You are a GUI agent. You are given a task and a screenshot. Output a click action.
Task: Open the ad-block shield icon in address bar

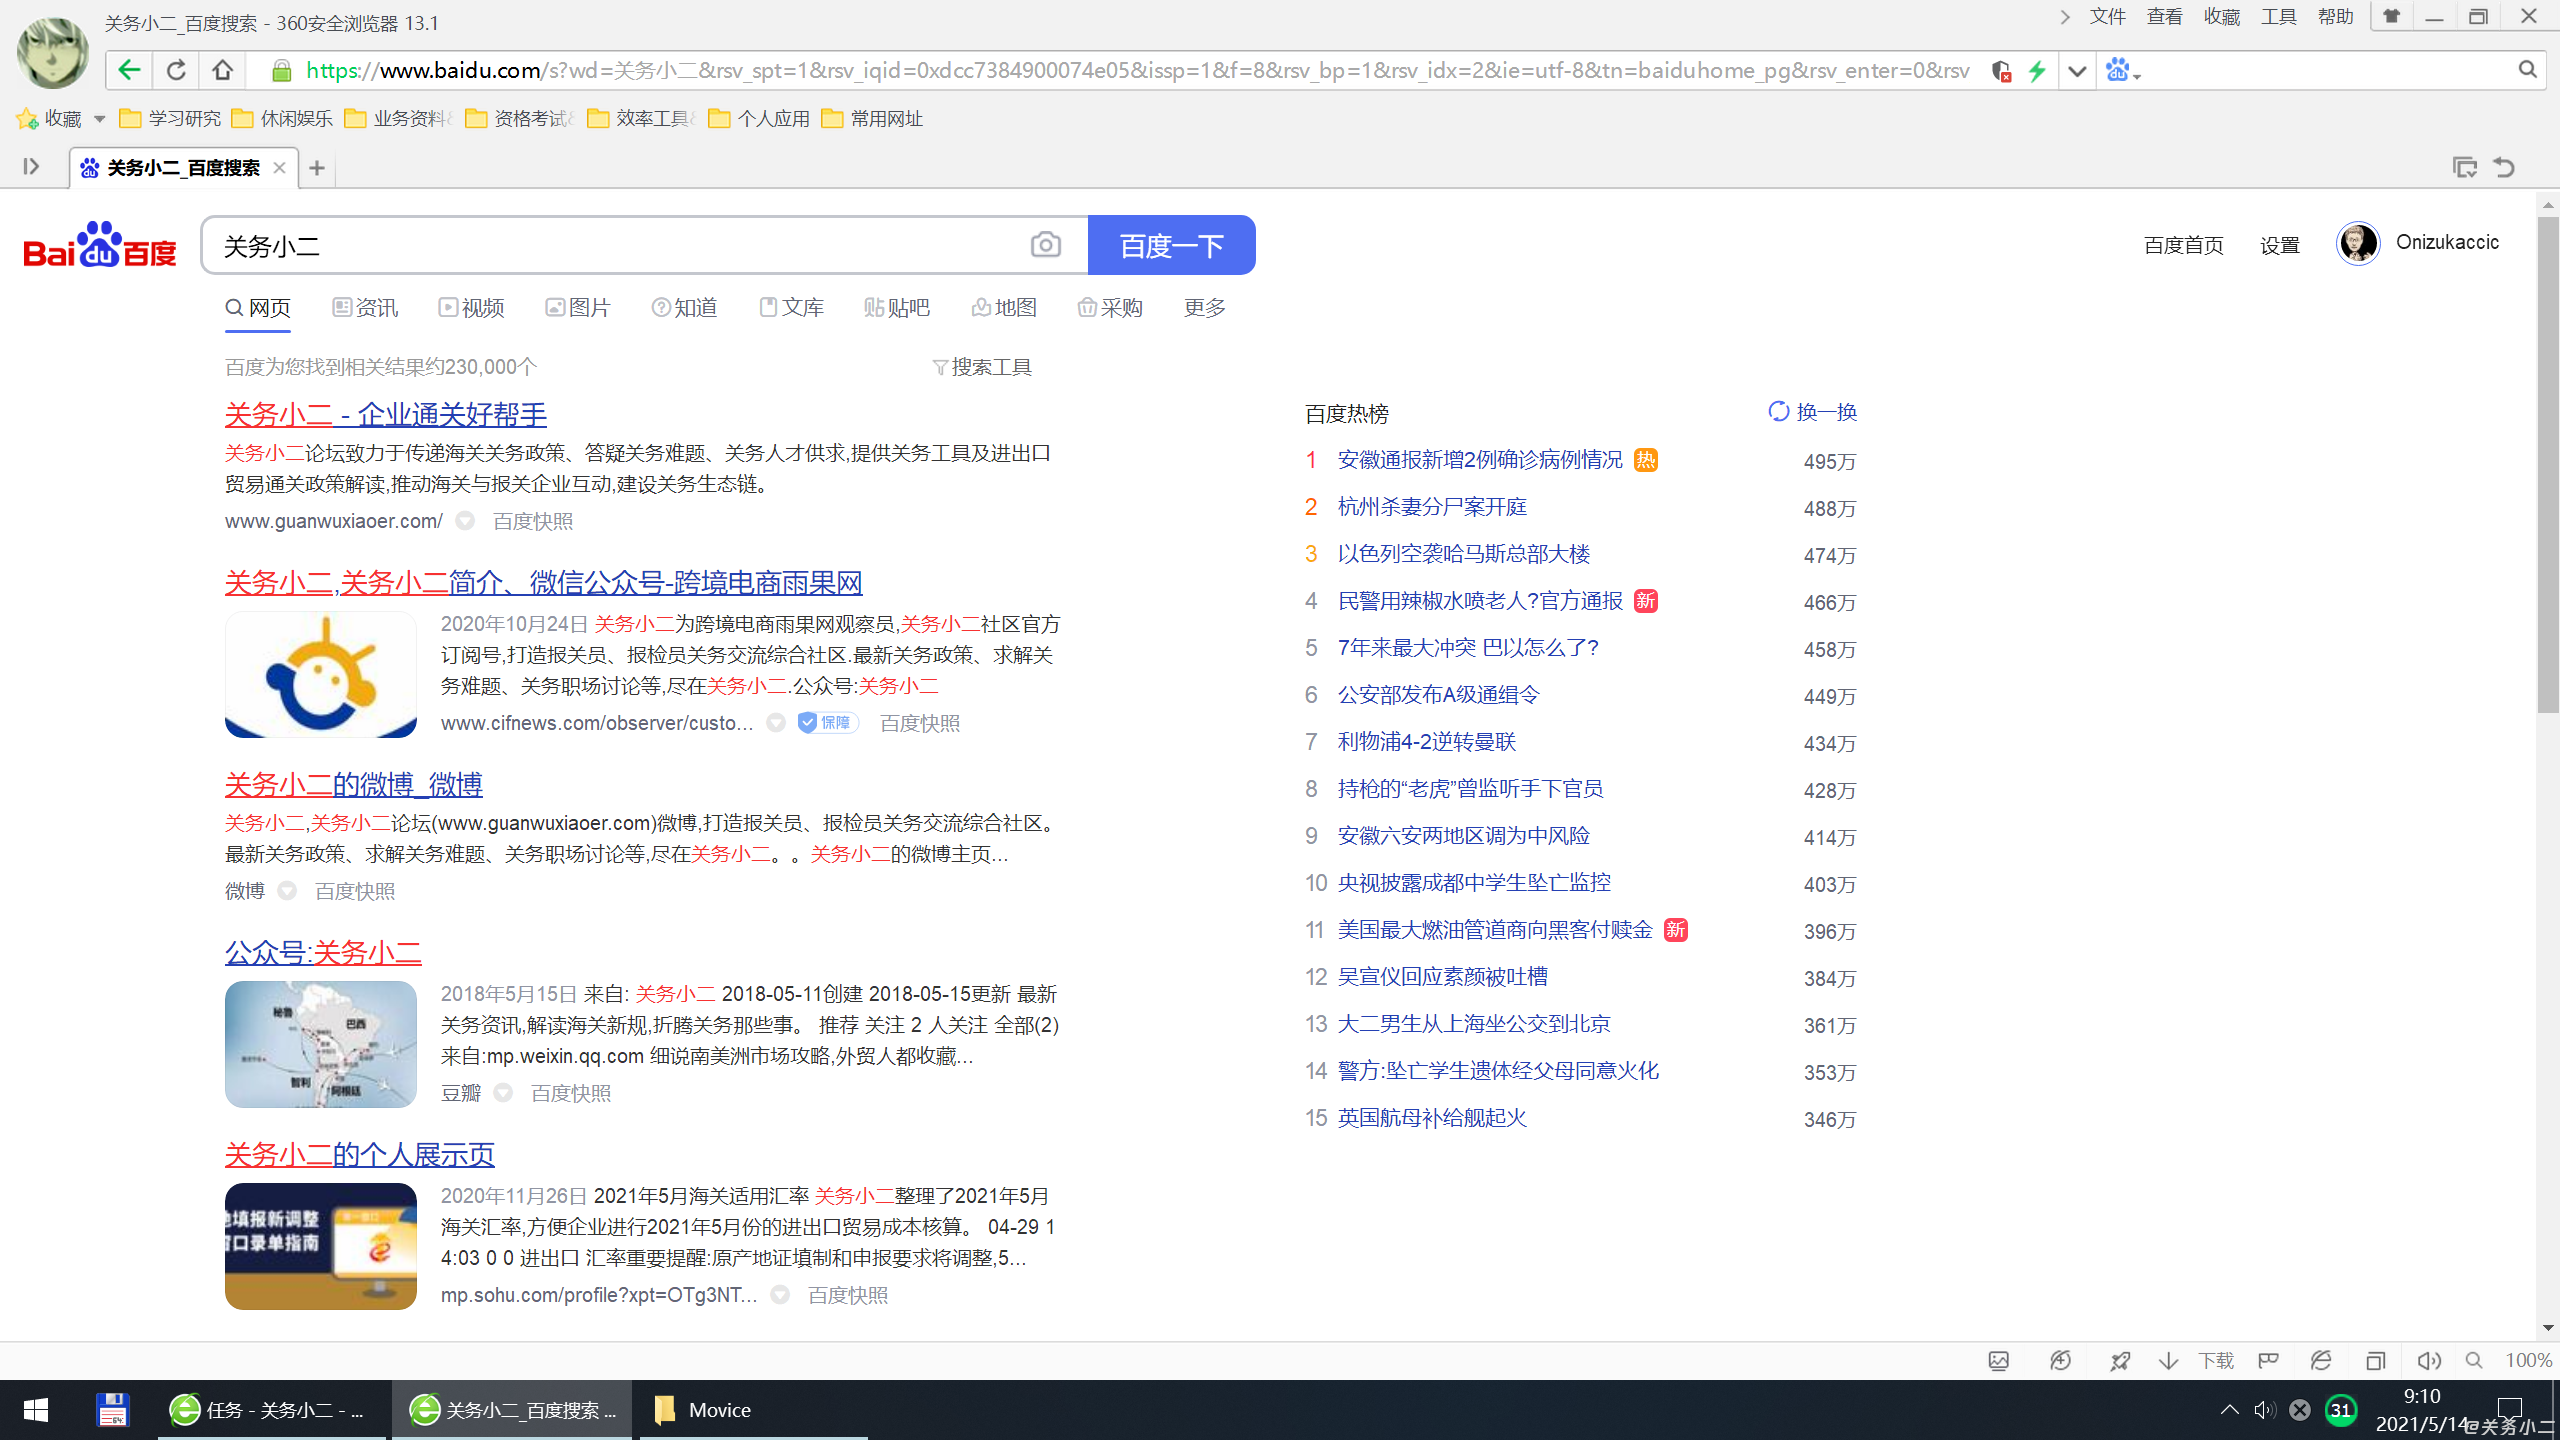pyautogui.click(x=2001, y=71)
